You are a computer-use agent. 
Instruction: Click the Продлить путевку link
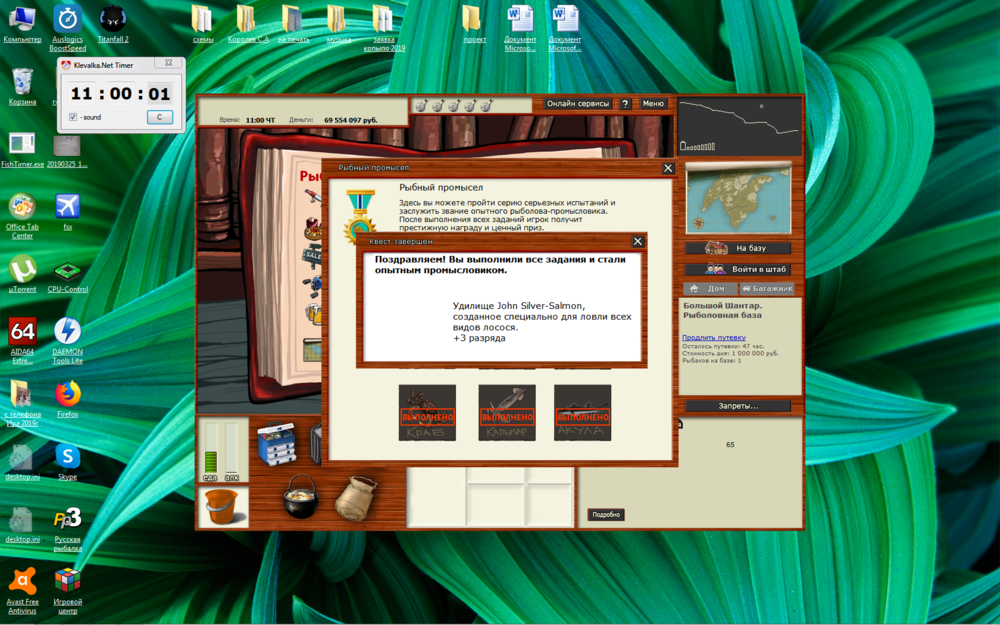(713, 337)
